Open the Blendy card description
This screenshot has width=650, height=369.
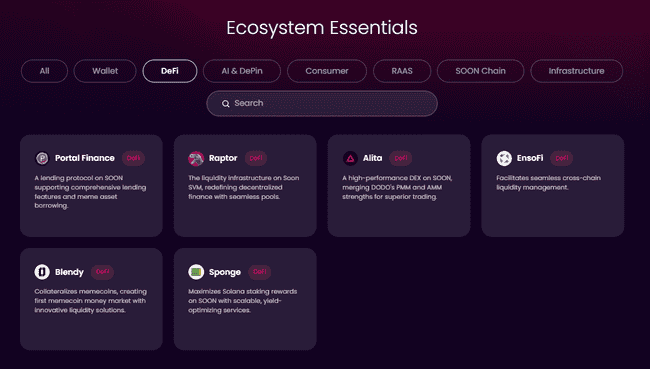tap(90, 301)
